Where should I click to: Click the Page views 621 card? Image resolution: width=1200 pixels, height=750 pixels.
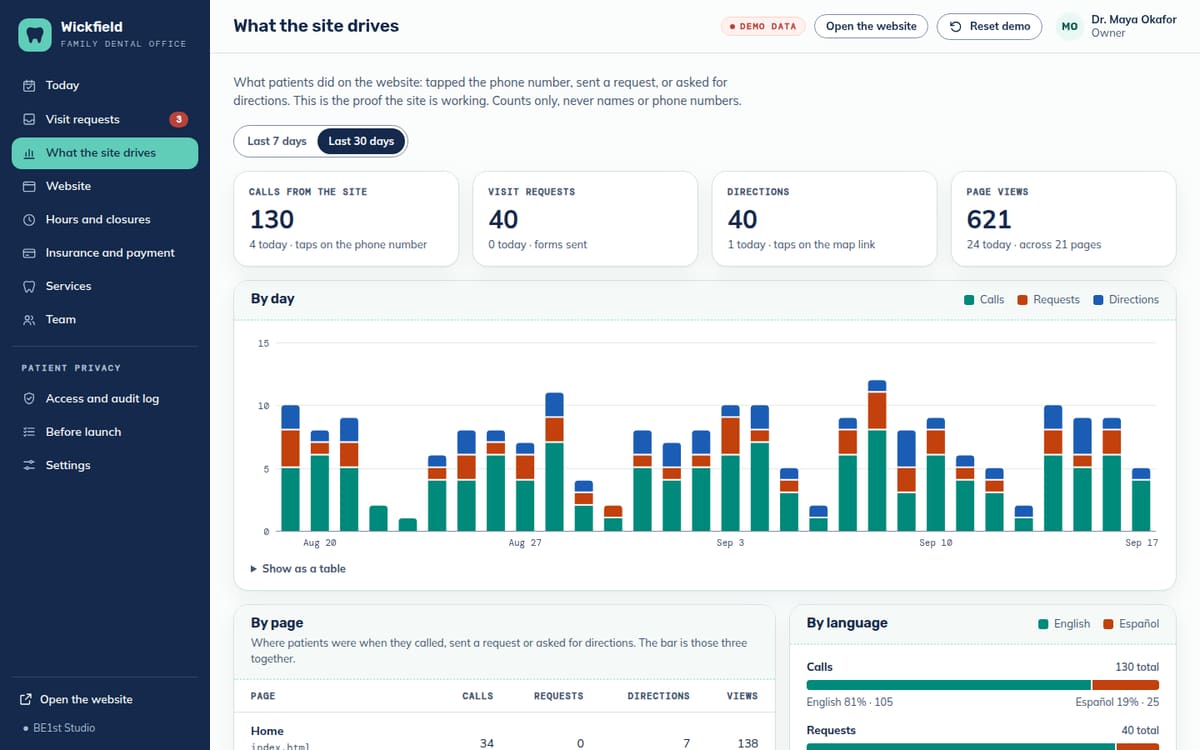click(x=1063, y=219)
